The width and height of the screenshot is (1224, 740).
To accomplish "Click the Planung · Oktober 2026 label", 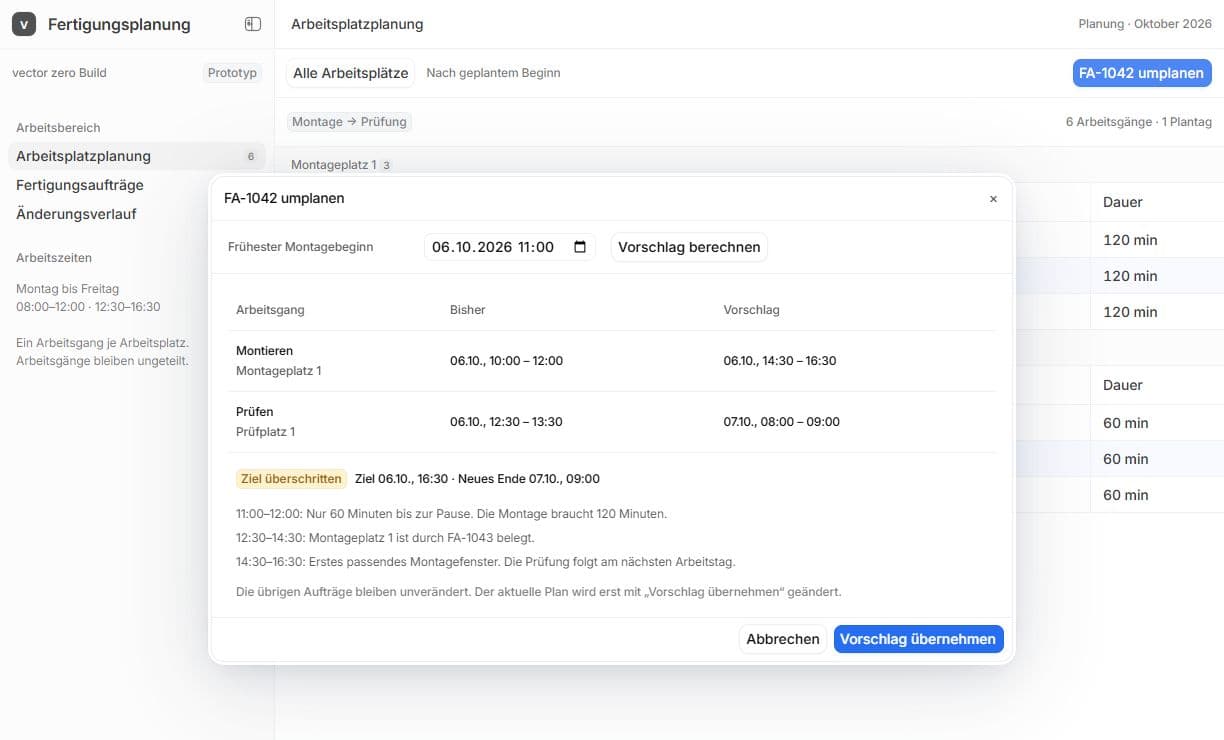I will pos(1145,24).
